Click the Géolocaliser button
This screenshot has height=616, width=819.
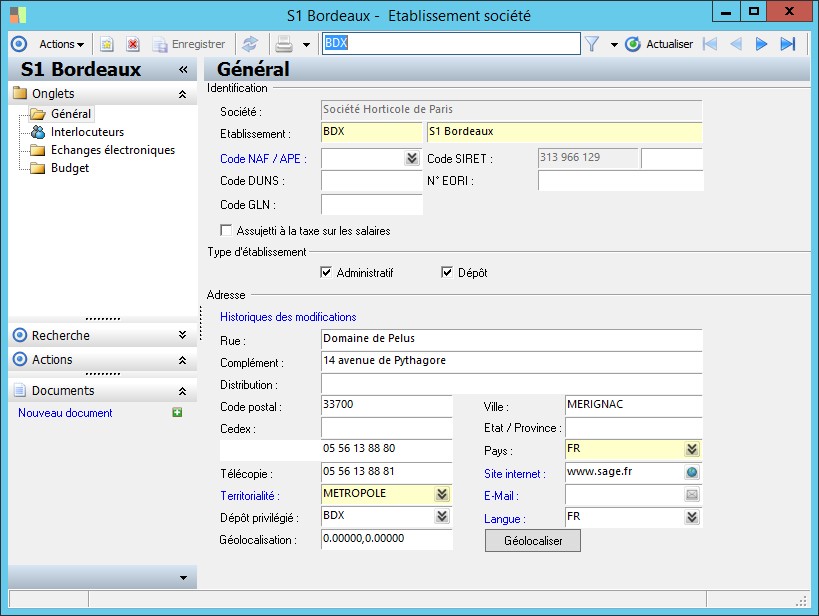tap(532, 540)
